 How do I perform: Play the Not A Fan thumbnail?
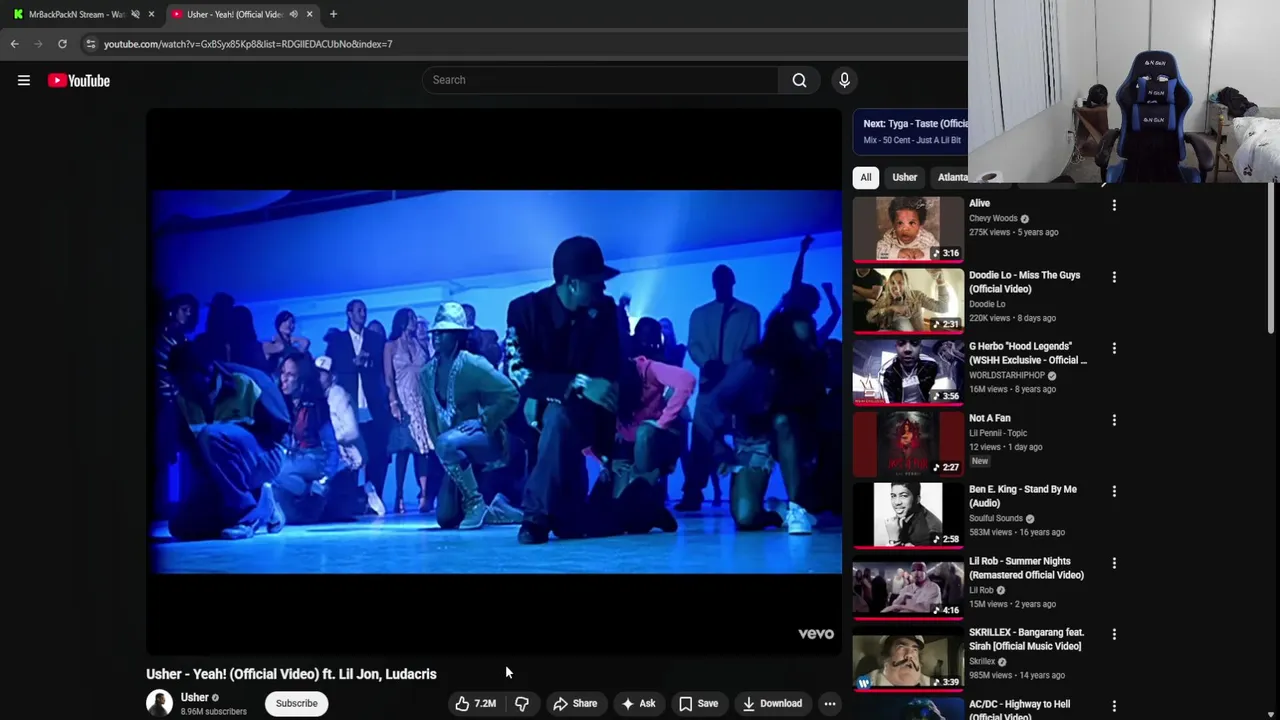pyautogui.click(x=908, y=443)
